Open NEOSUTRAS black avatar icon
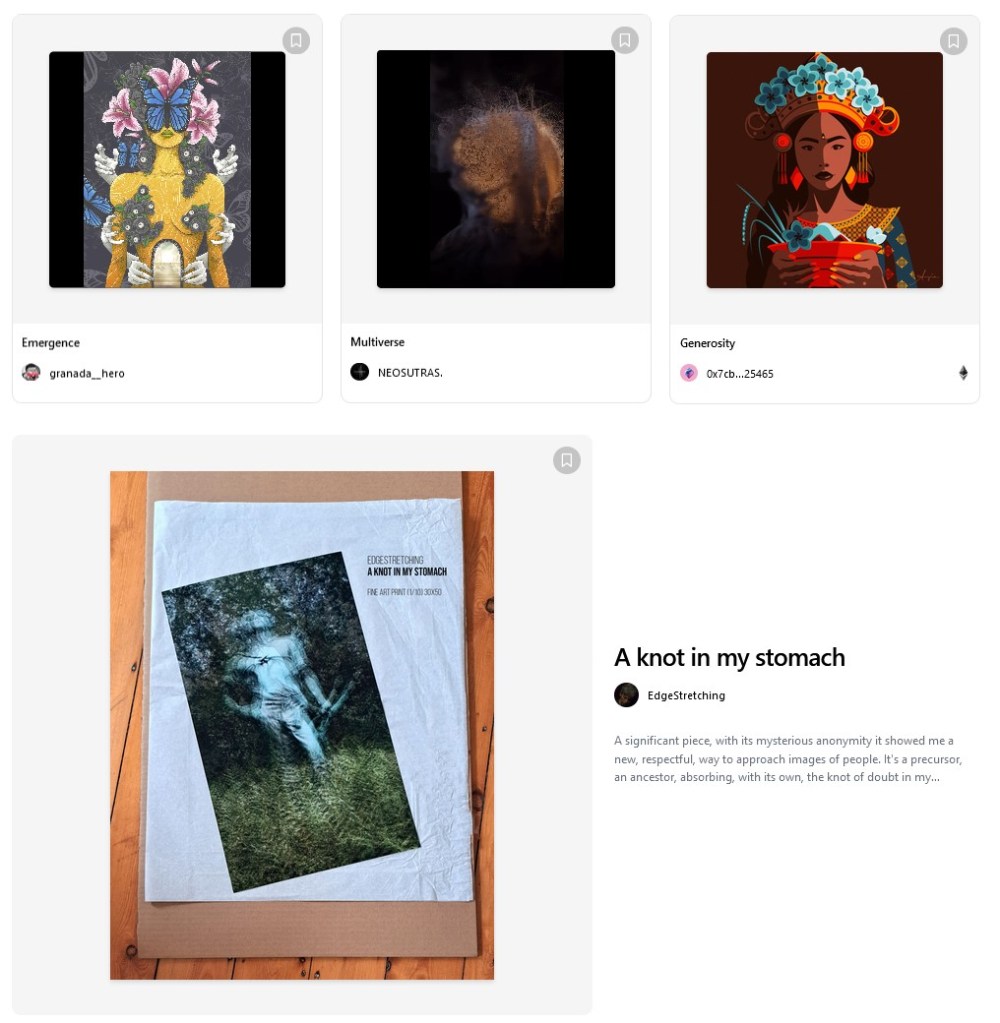This screenshot has height=1023, width=1000. point(360,372)
